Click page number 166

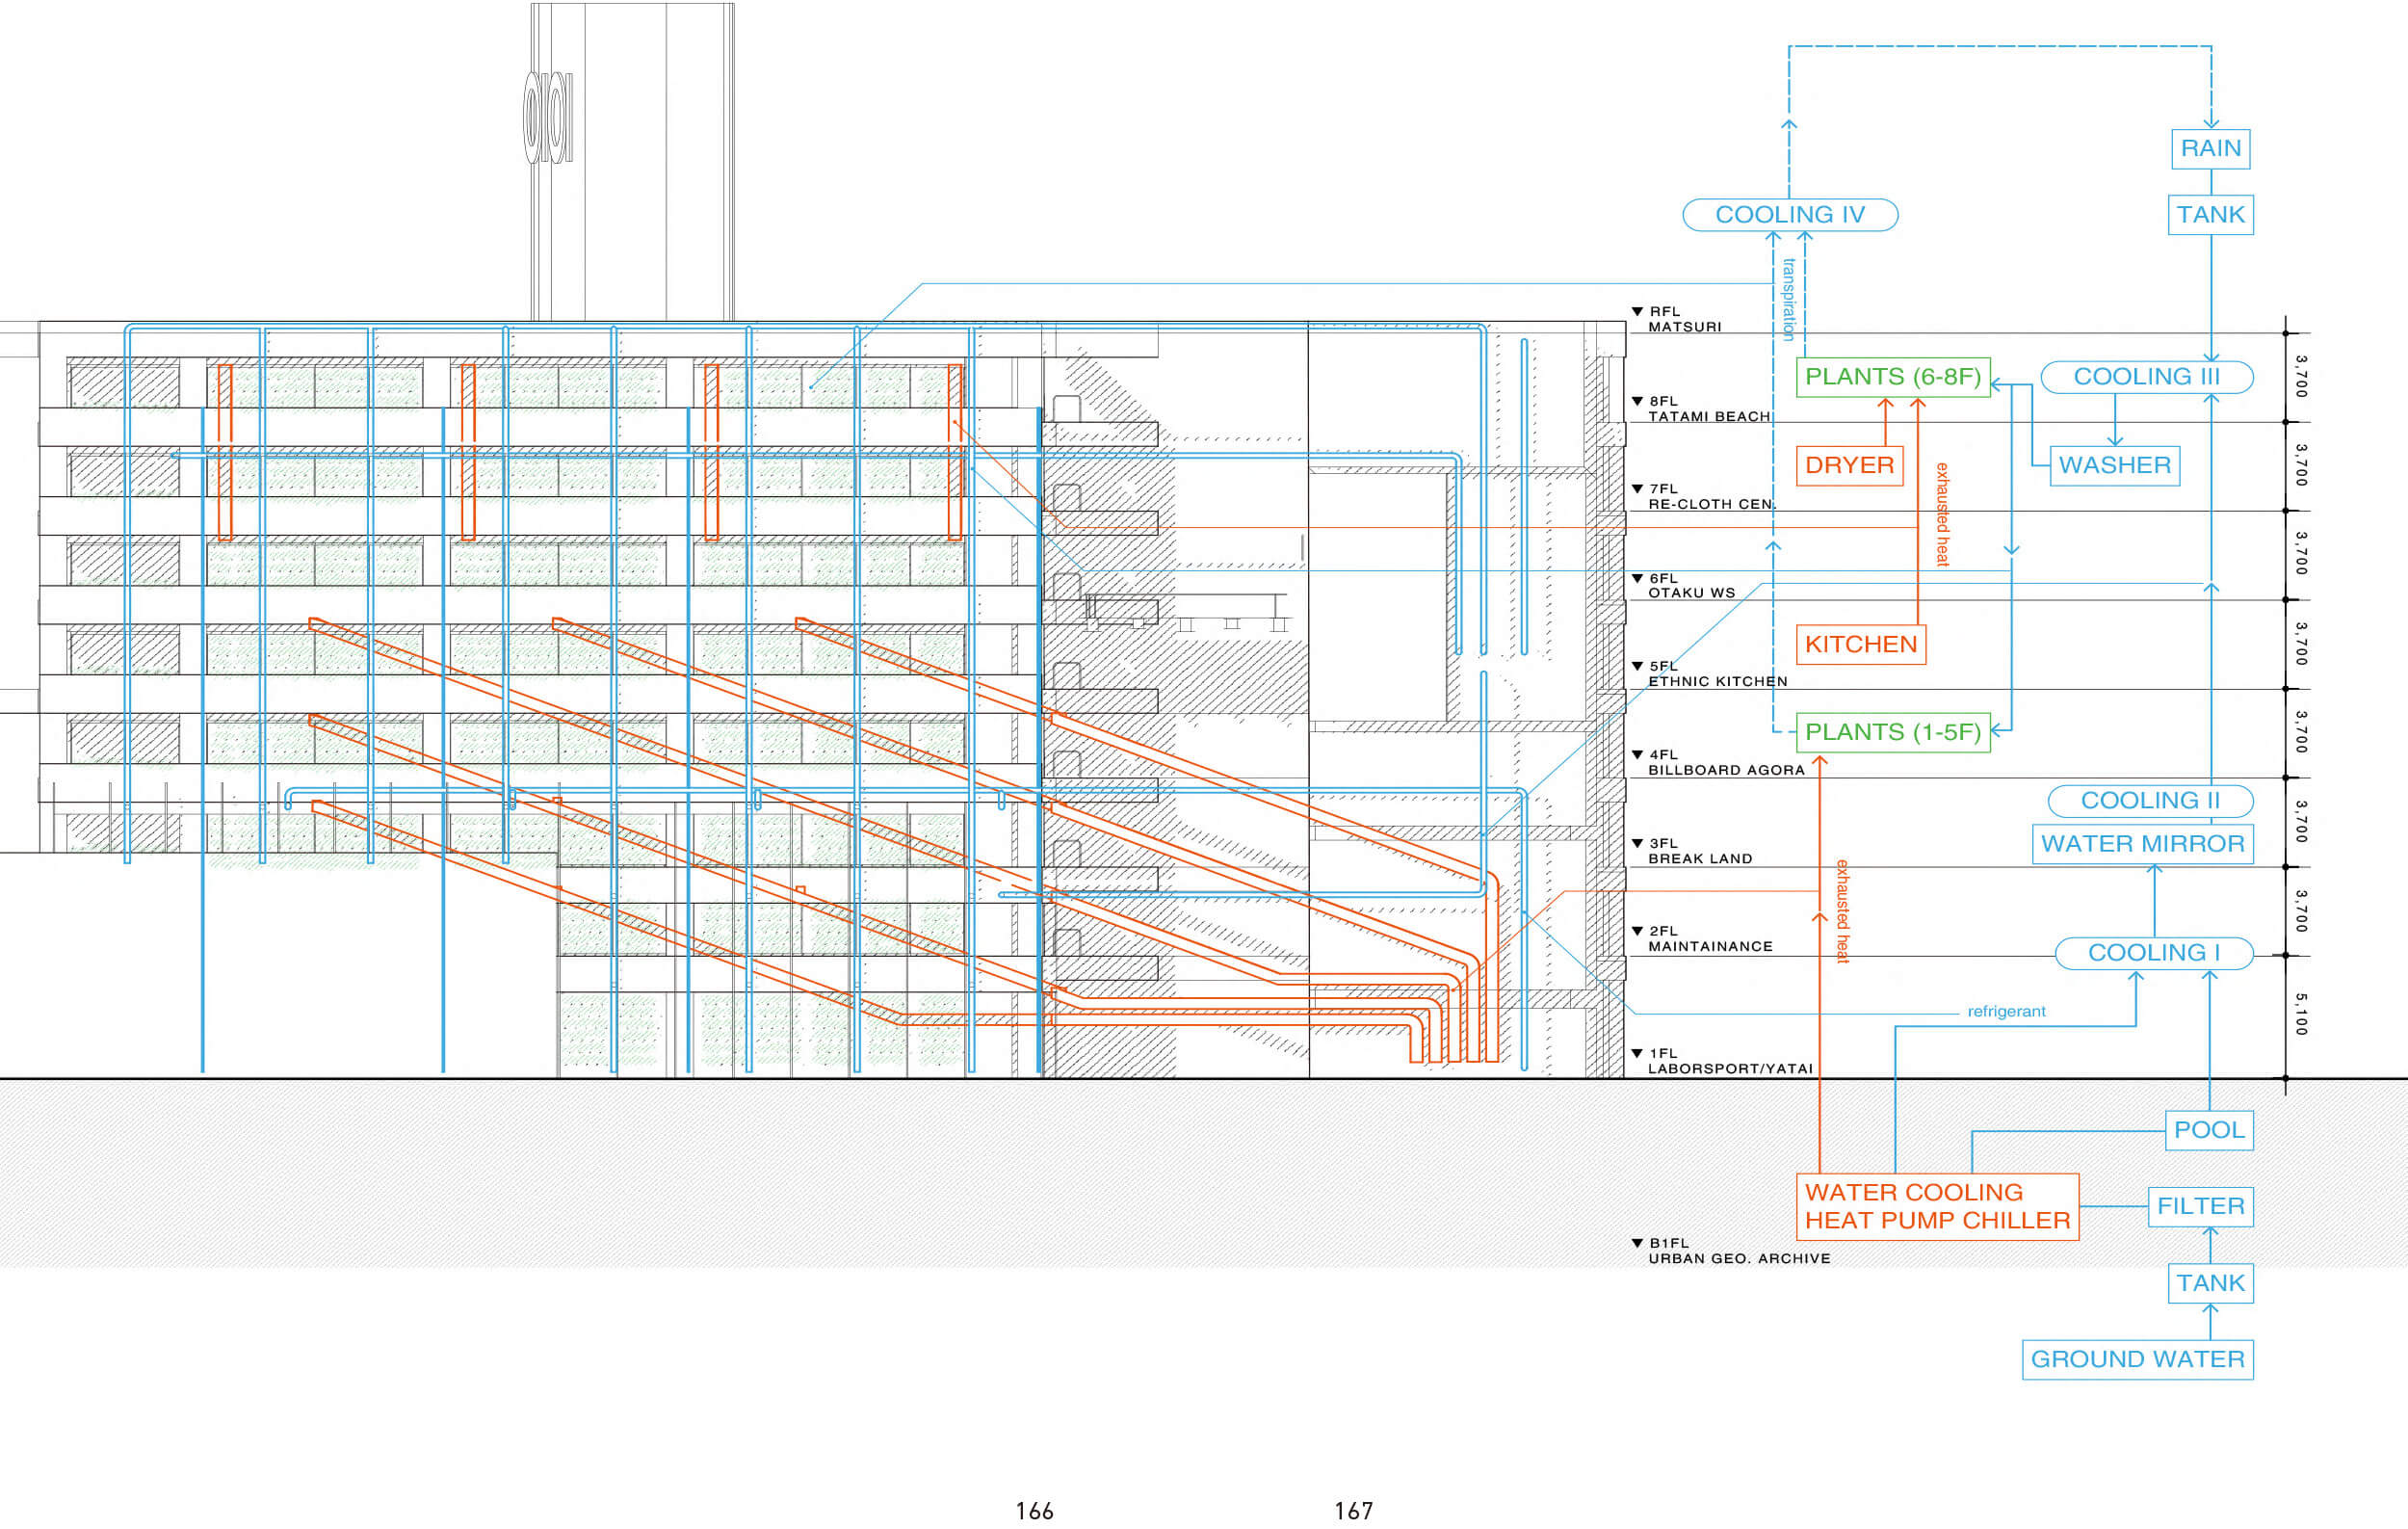click(x=1034, y=1511)
